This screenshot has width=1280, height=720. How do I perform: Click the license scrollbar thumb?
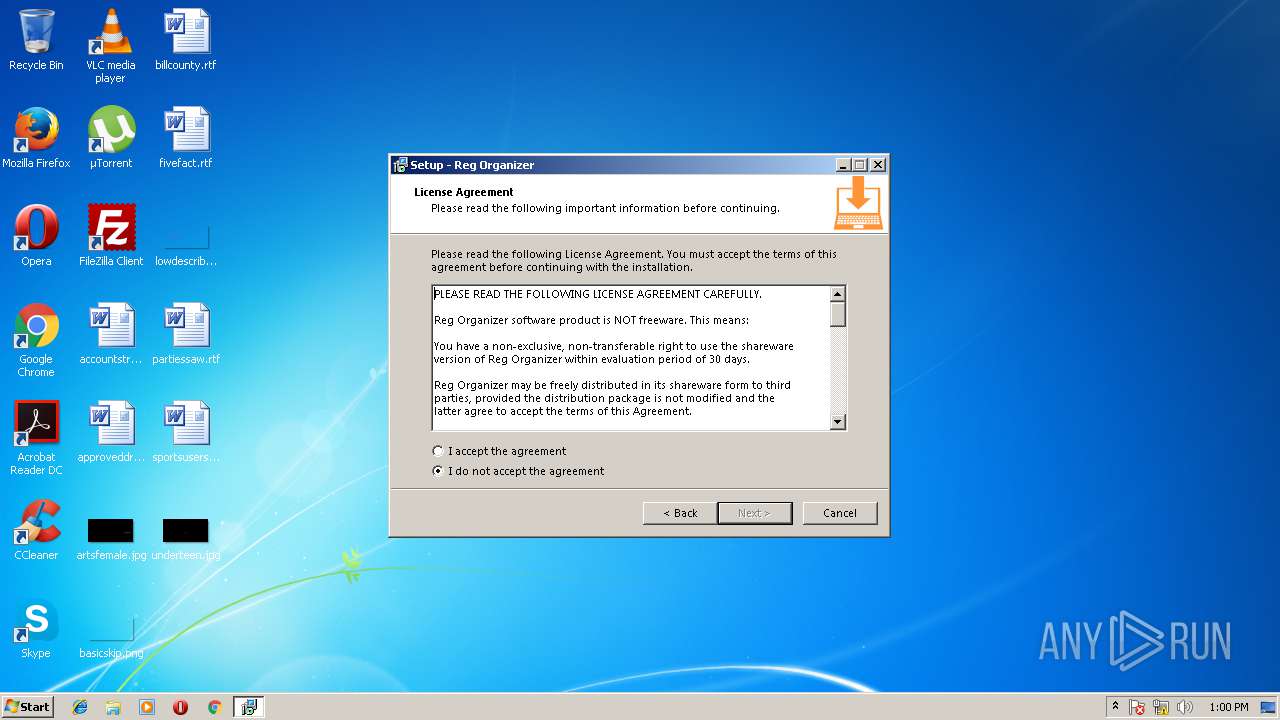coord(838,314)
